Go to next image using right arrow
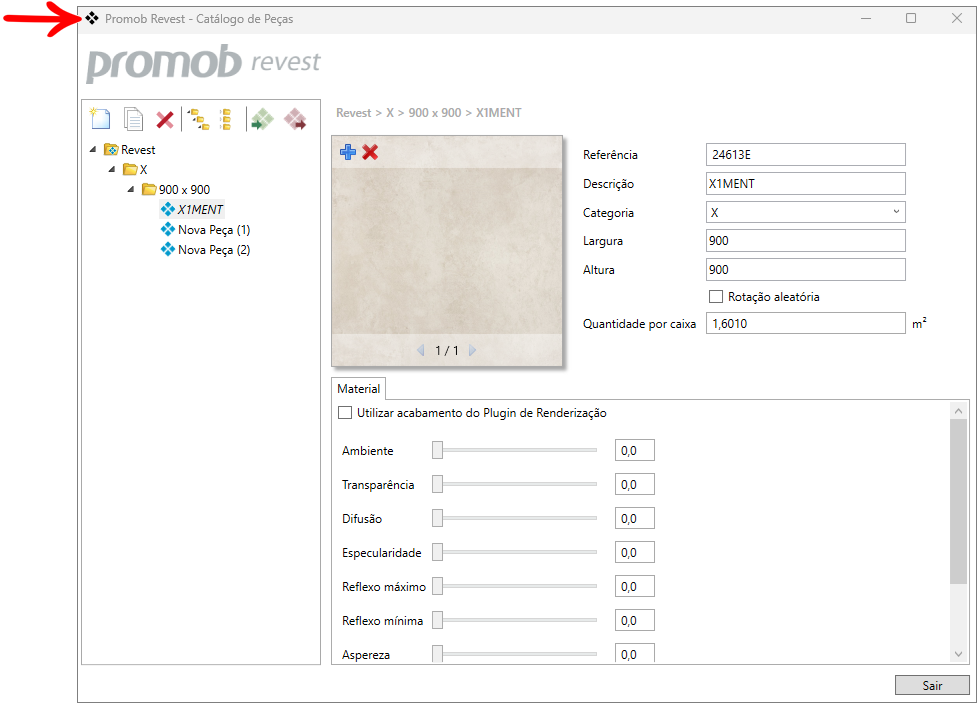Image resolution: width=977 pixels, height=703 pixels. click(x=473, y=351)
